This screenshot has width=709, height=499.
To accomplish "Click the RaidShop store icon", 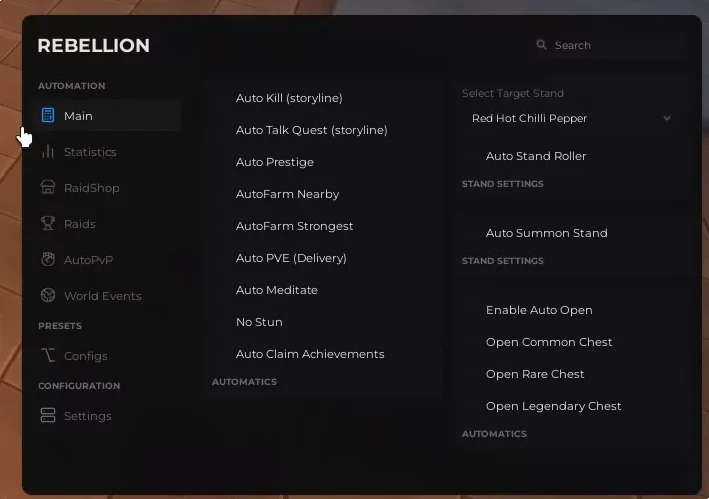I will click(x=48, y=188).
